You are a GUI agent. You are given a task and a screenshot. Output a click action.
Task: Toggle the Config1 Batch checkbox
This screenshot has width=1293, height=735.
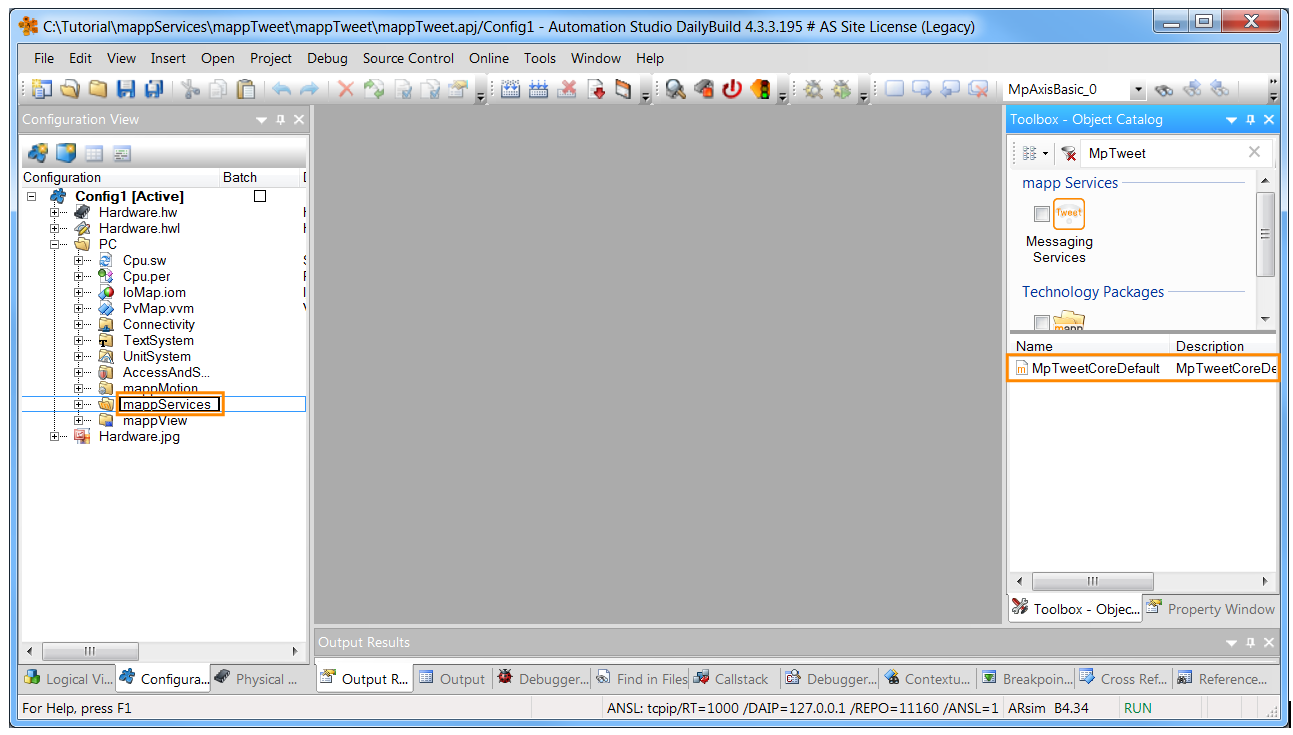(260, 196)
